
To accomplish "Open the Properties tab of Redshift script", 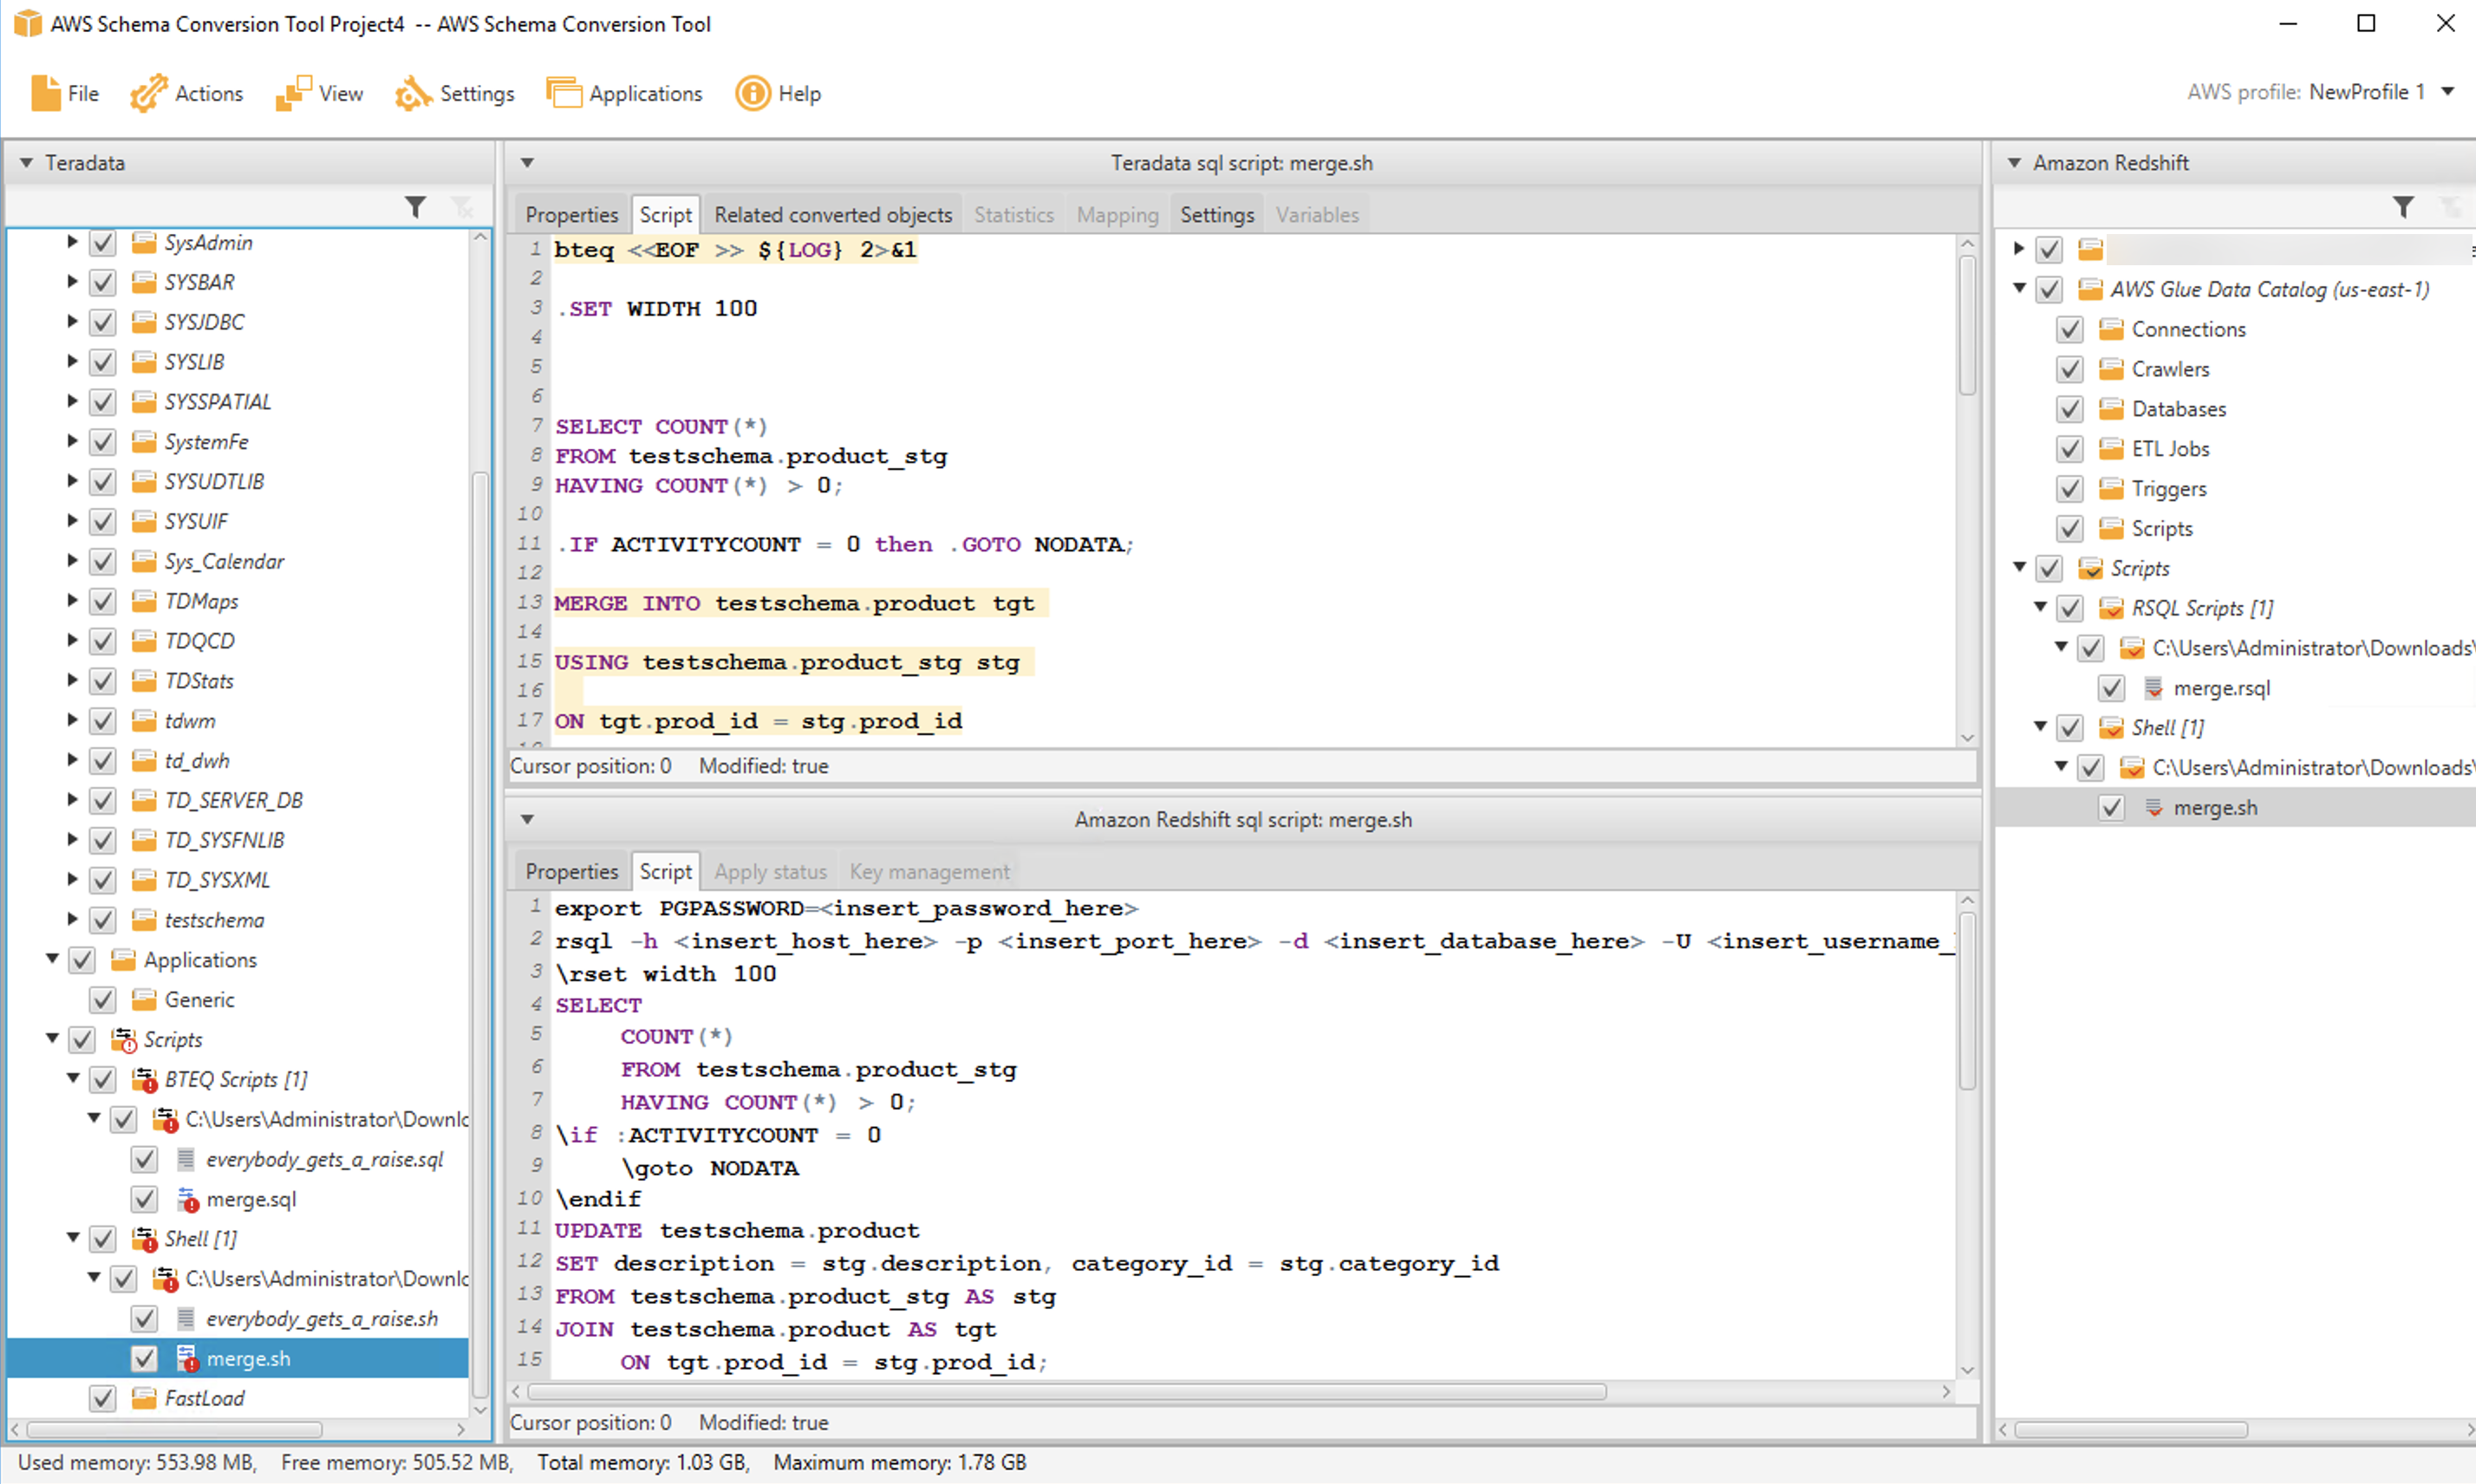I will coord(571,872).
